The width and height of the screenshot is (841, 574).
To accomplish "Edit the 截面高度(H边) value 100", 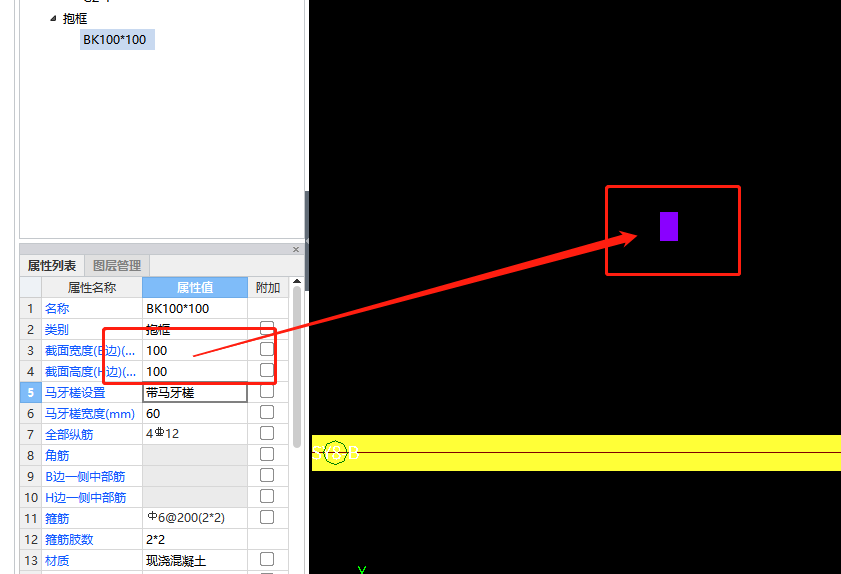I will coord(195,371).
